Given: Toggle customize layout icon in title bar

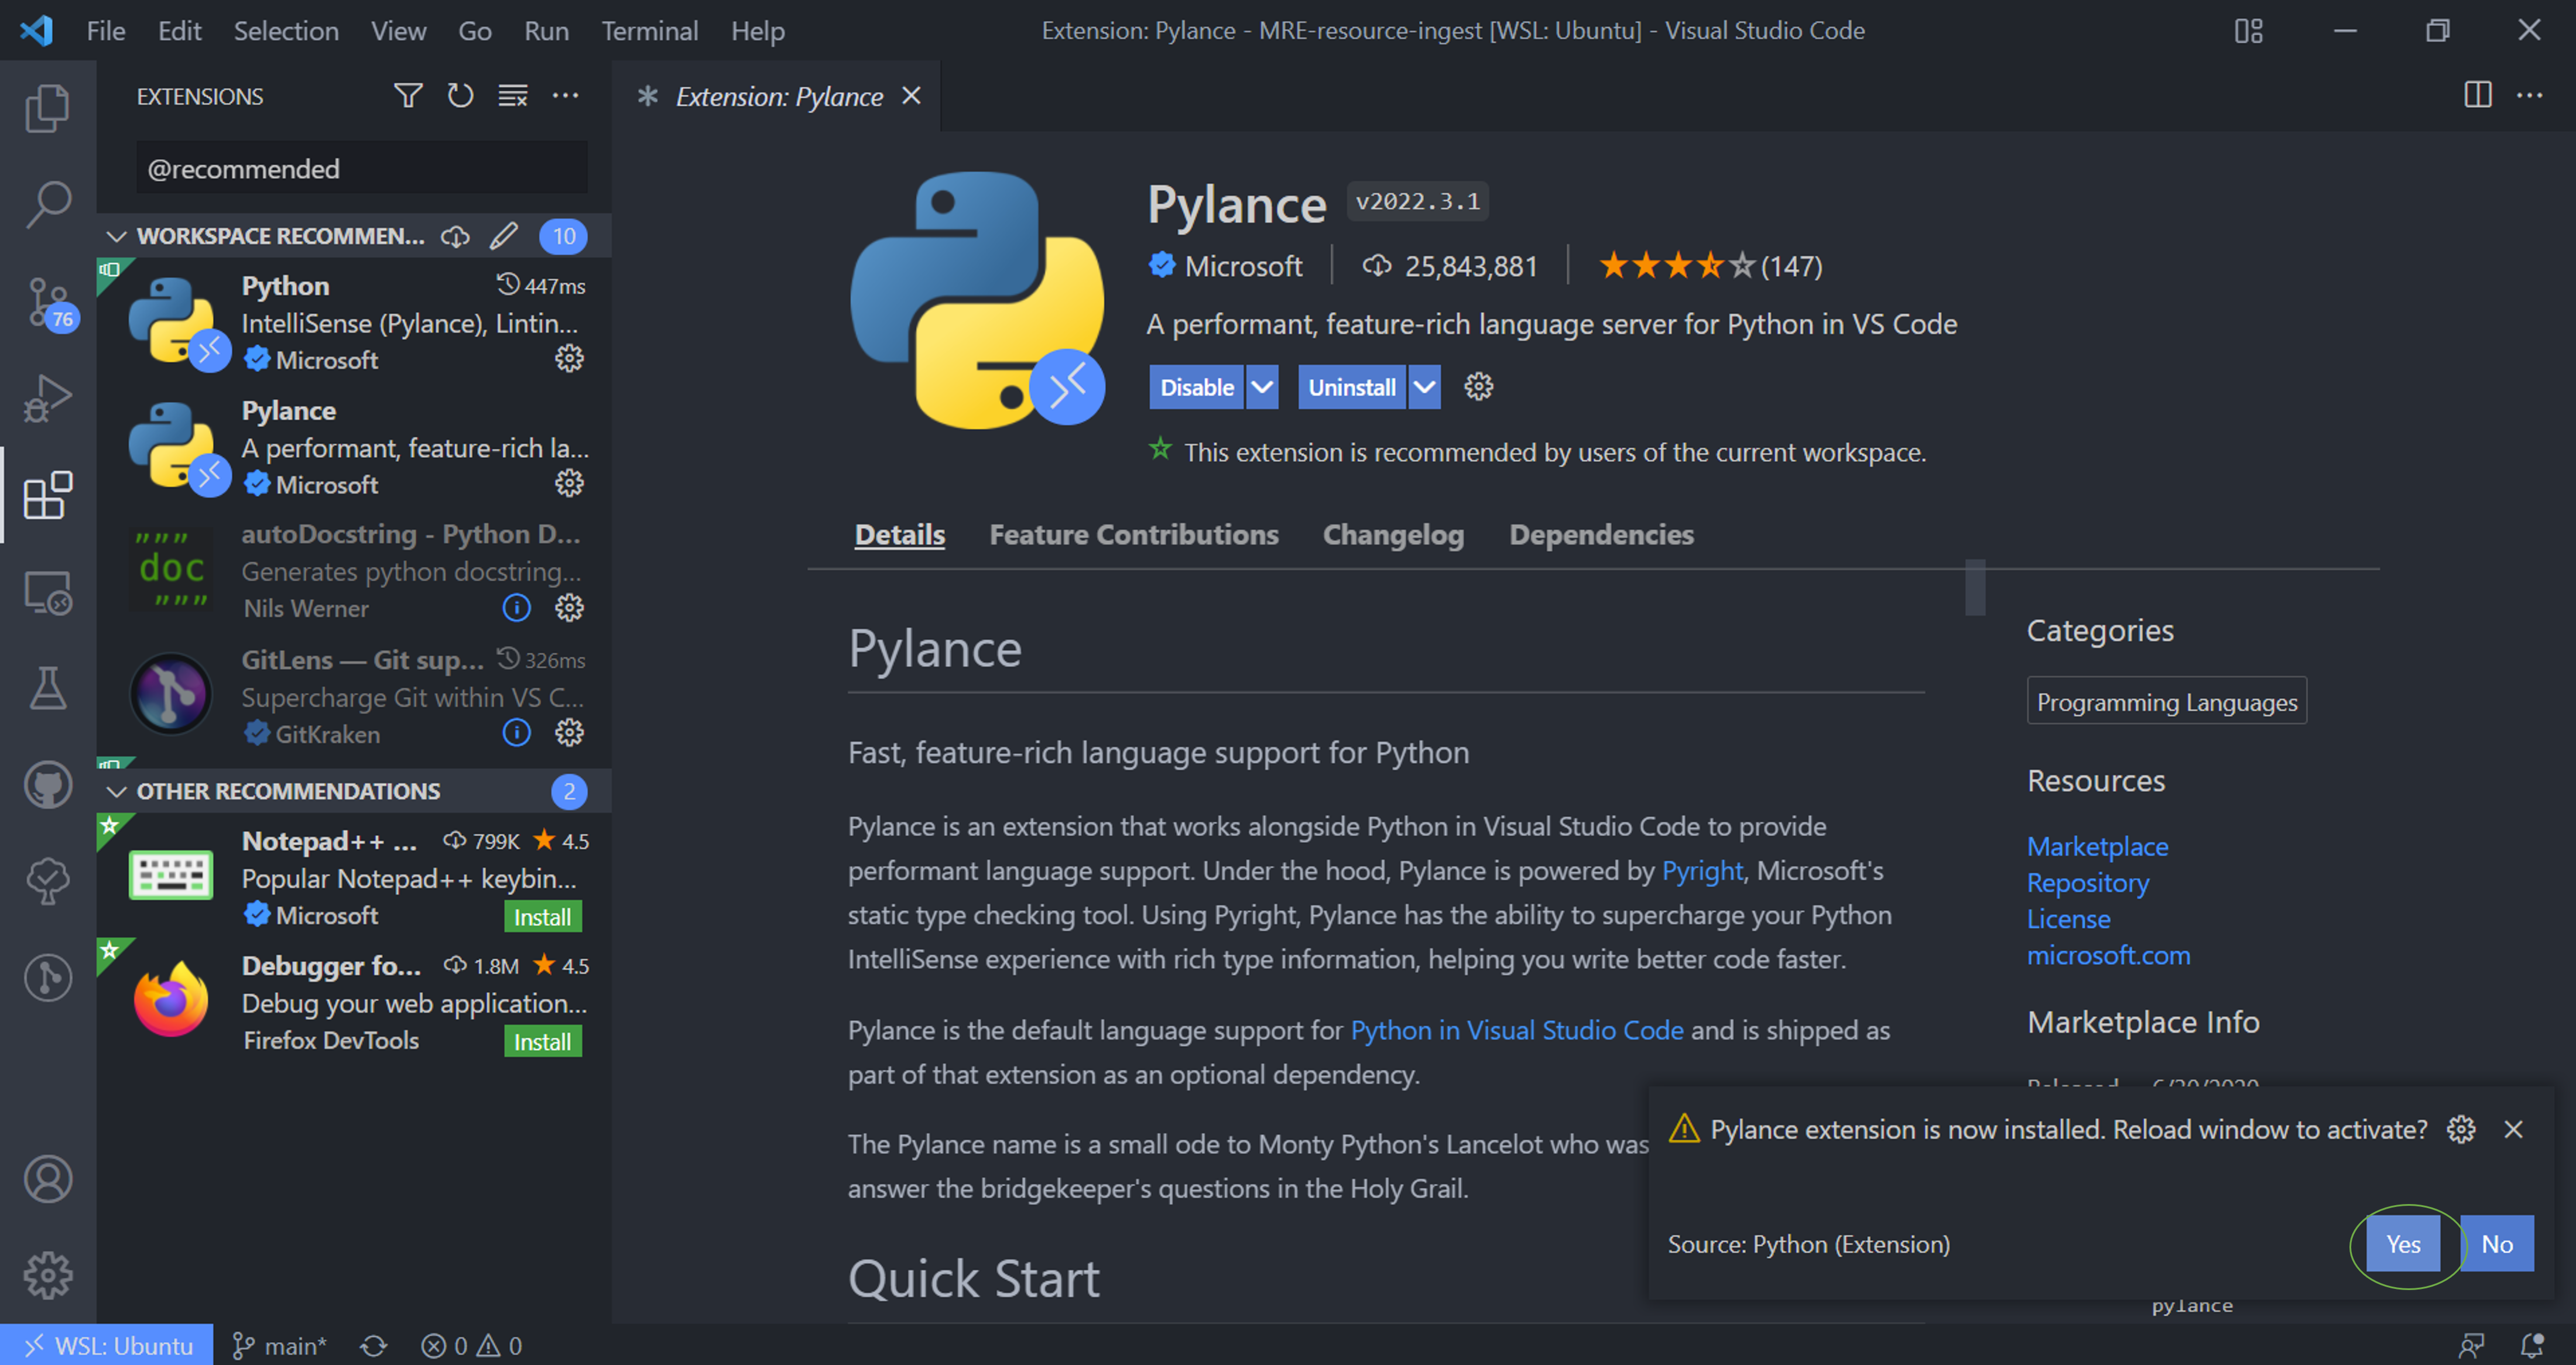Looking at the screenshot, I should (x=2248, y=31).
